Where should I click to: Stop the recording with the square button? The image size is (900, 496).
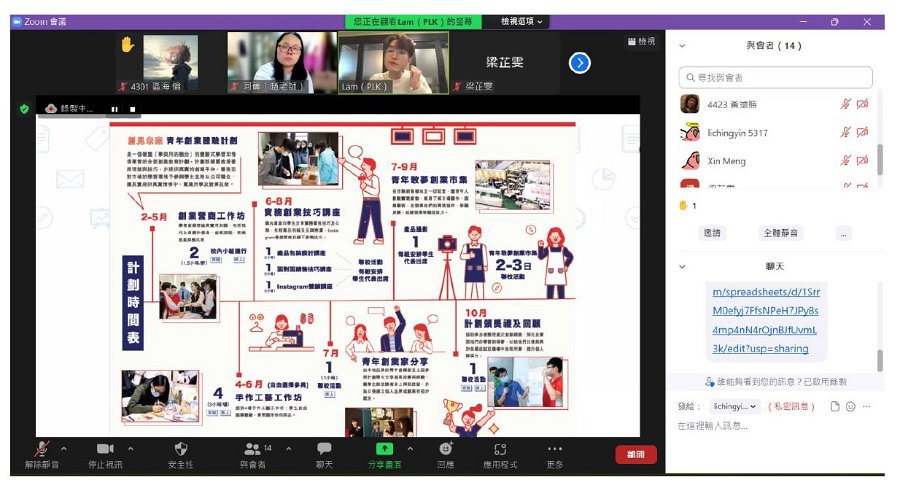133,109
